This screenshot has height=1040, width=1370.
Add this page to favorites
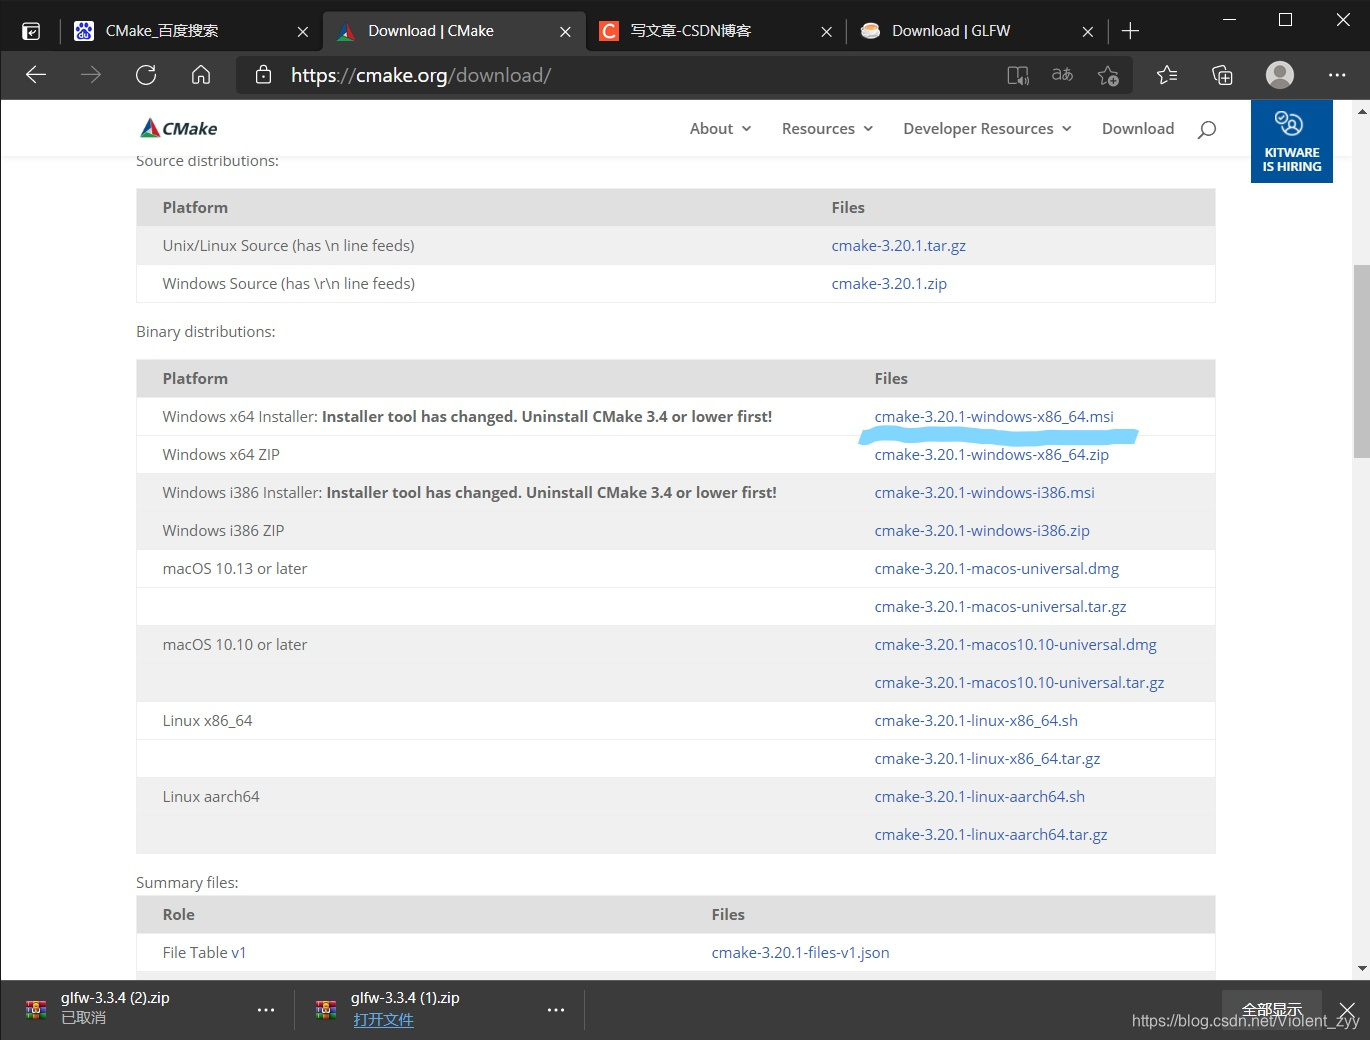click(1108, 75)
